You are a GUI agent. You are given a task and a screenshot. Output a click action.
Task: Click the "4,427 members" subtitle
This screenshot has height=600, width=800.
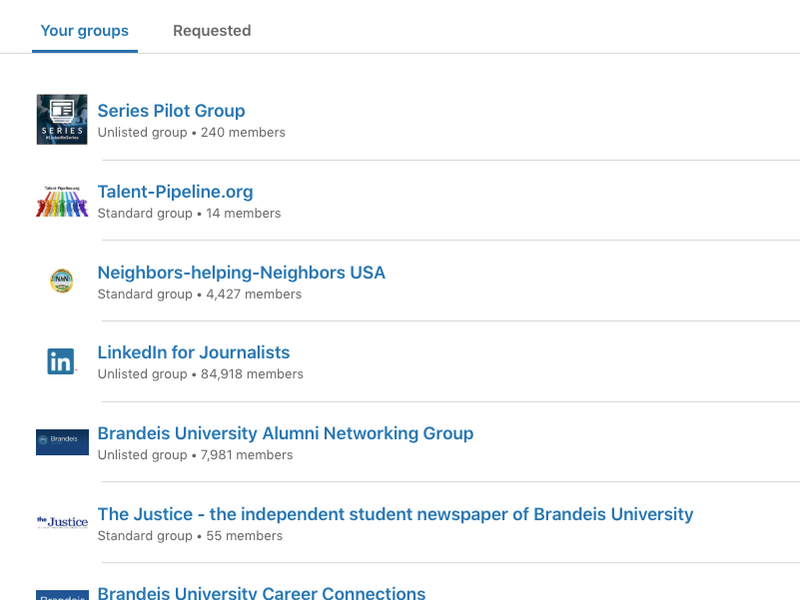tap(253, 294)
